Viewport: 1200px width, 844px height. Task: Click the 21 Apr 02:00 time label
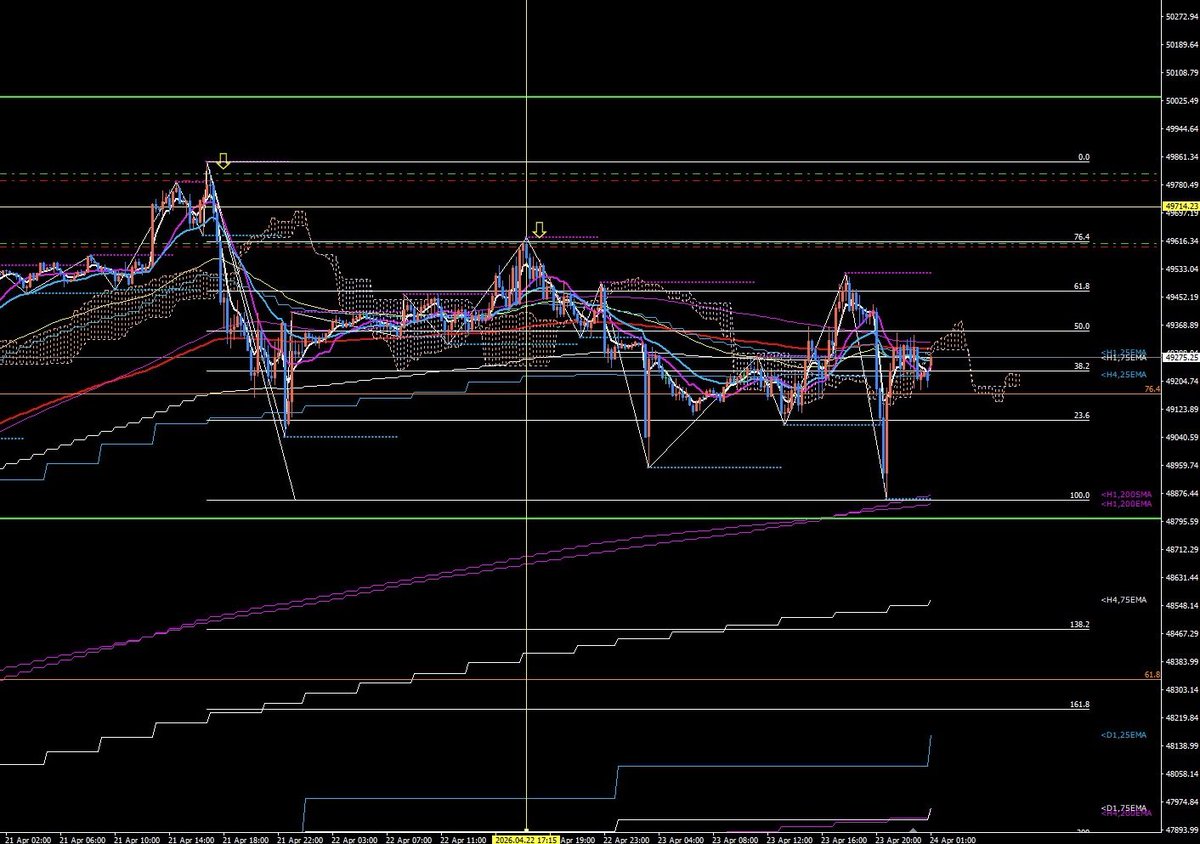coord(27,839)
